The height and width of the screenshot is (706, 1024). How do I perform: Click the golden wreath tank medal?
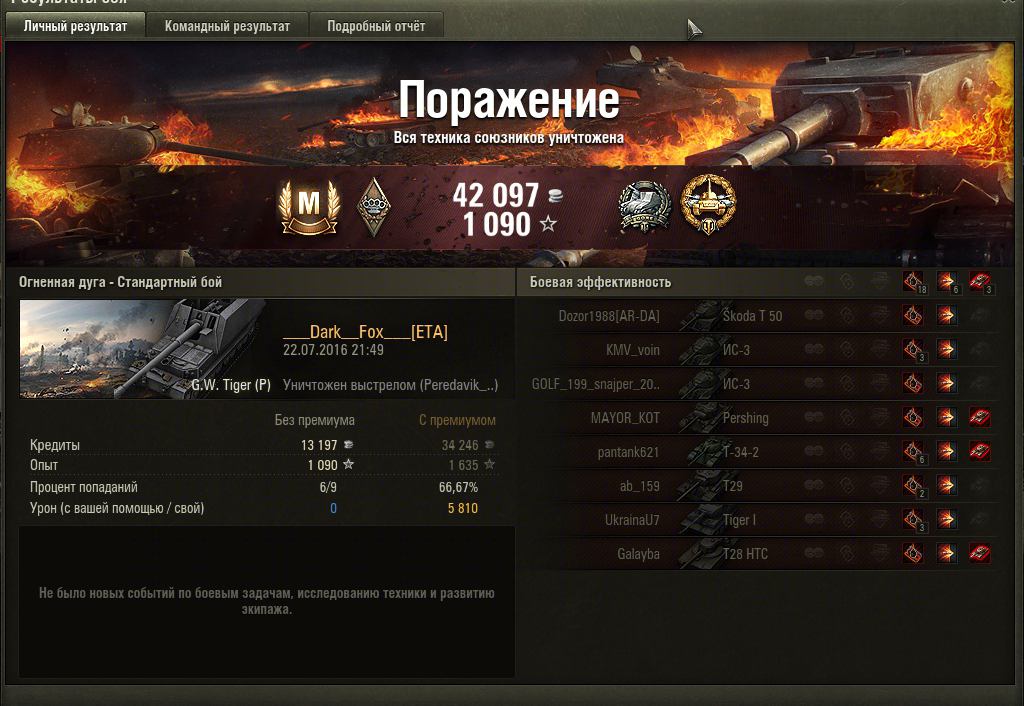point(709,204)
